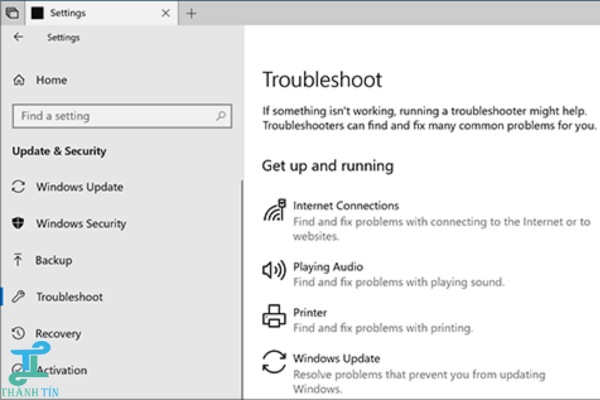This screenshot has height=400, width=600.
Task: Run the Internet Connections troubleshooter
Action: [x=426, y=220]
